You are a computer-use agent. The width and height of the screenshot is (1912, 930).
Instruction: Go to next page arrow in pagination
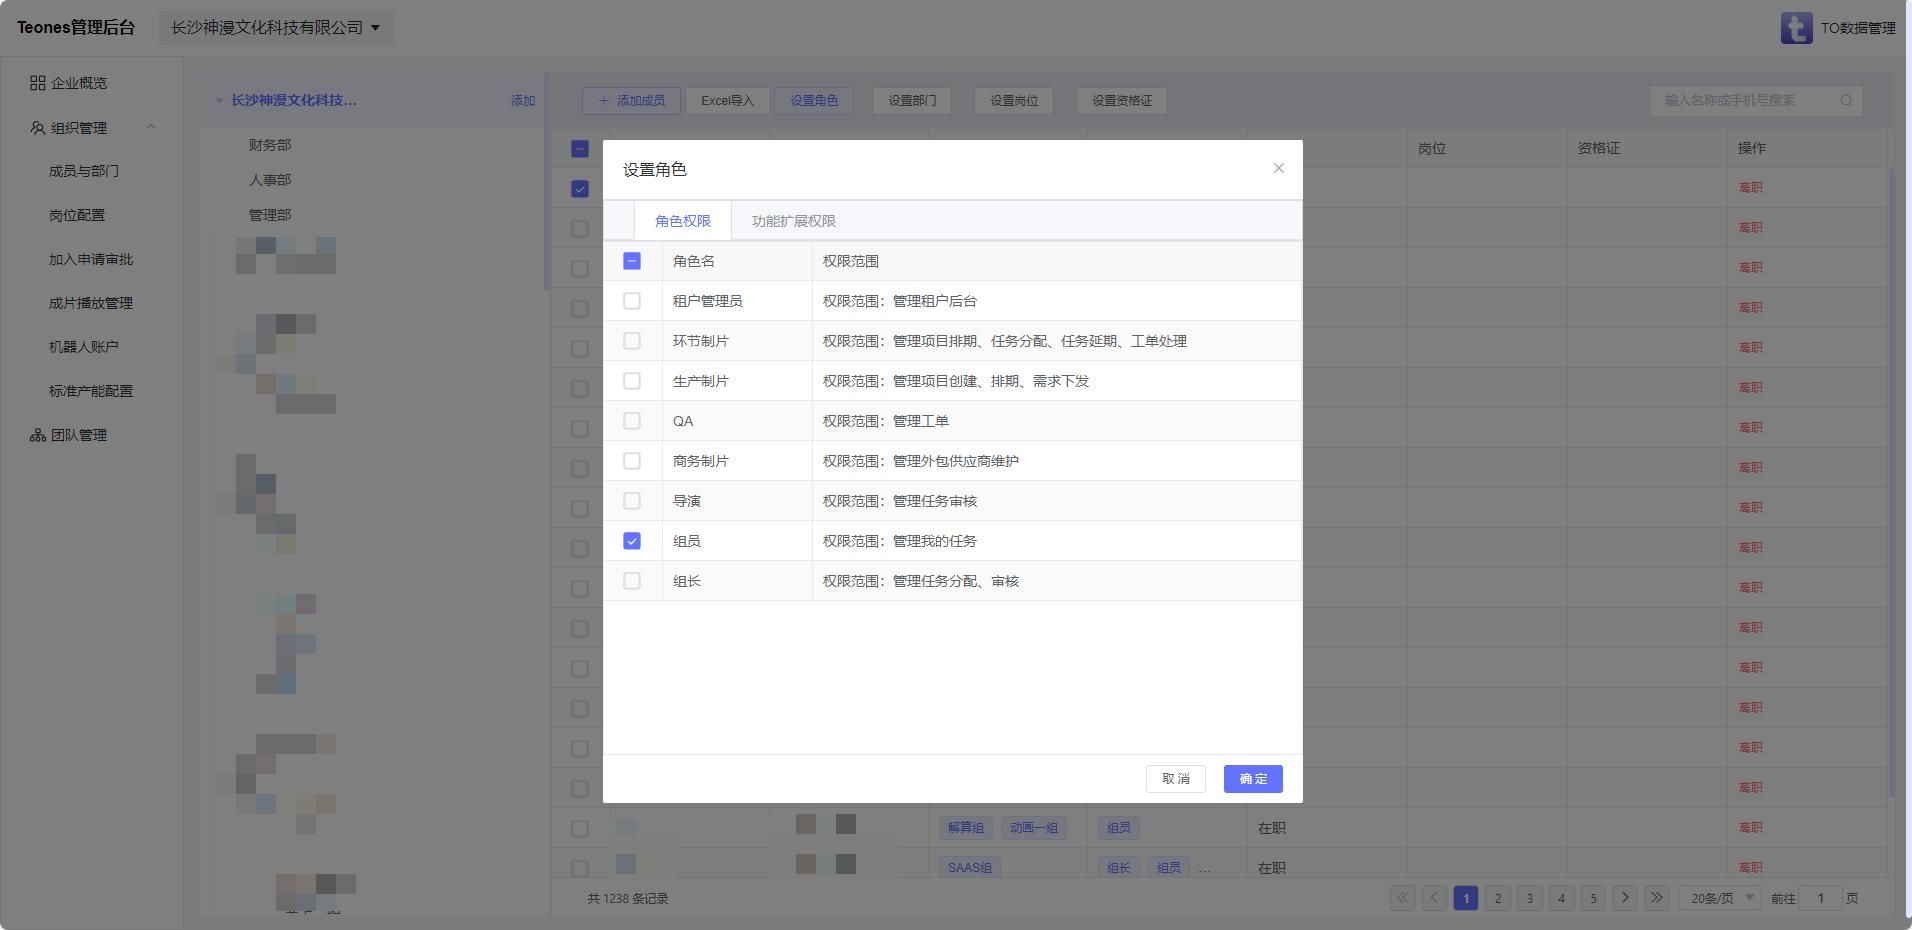(1625, 898)
